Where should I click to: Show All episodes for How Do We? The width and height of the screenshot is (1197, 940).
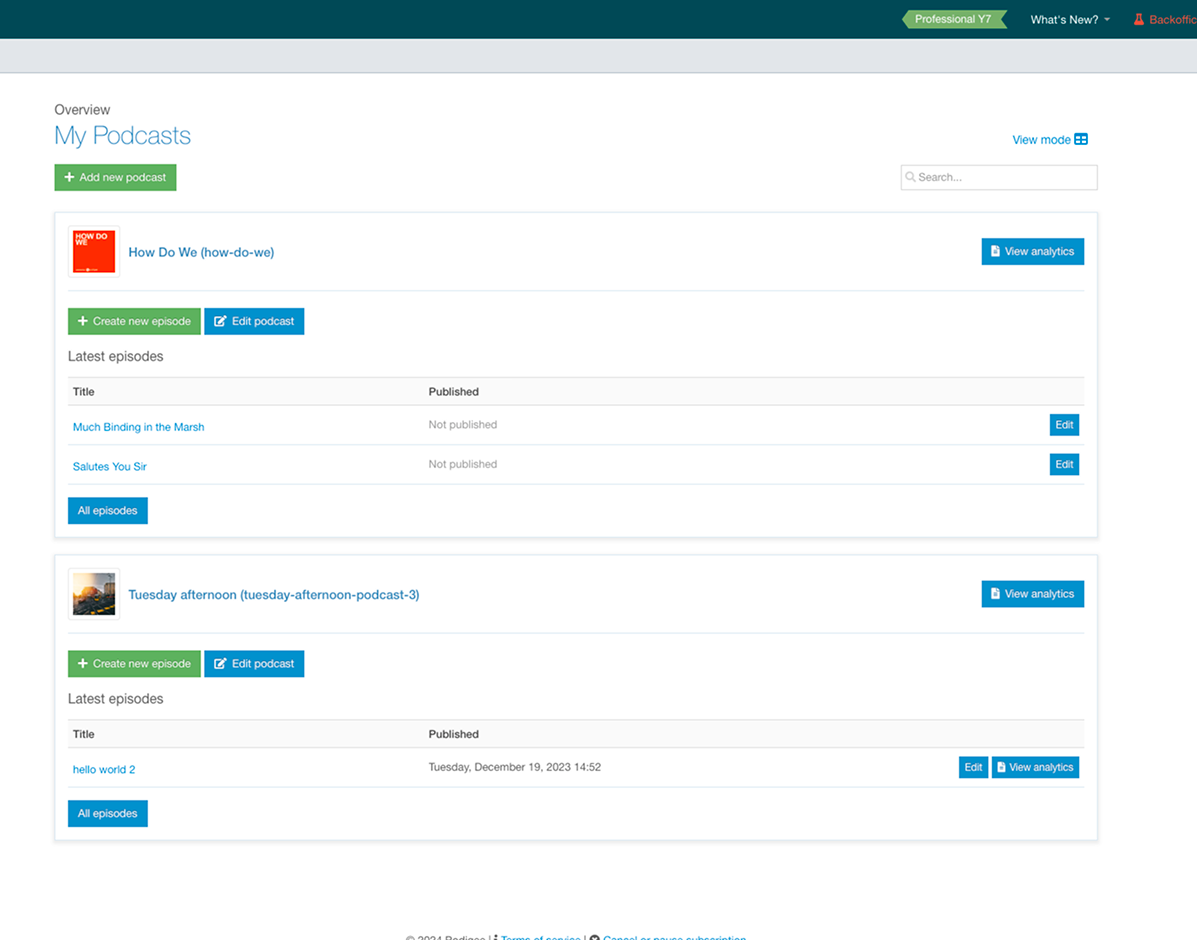(108, 511)
